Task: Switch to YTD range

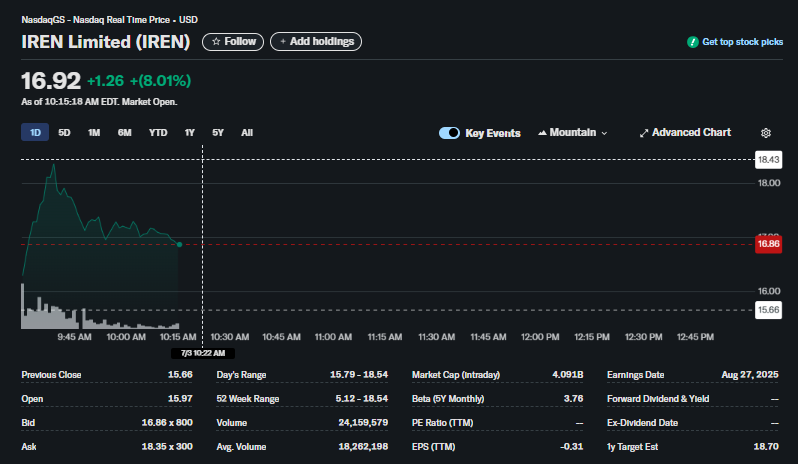Action: coord(158,133)
